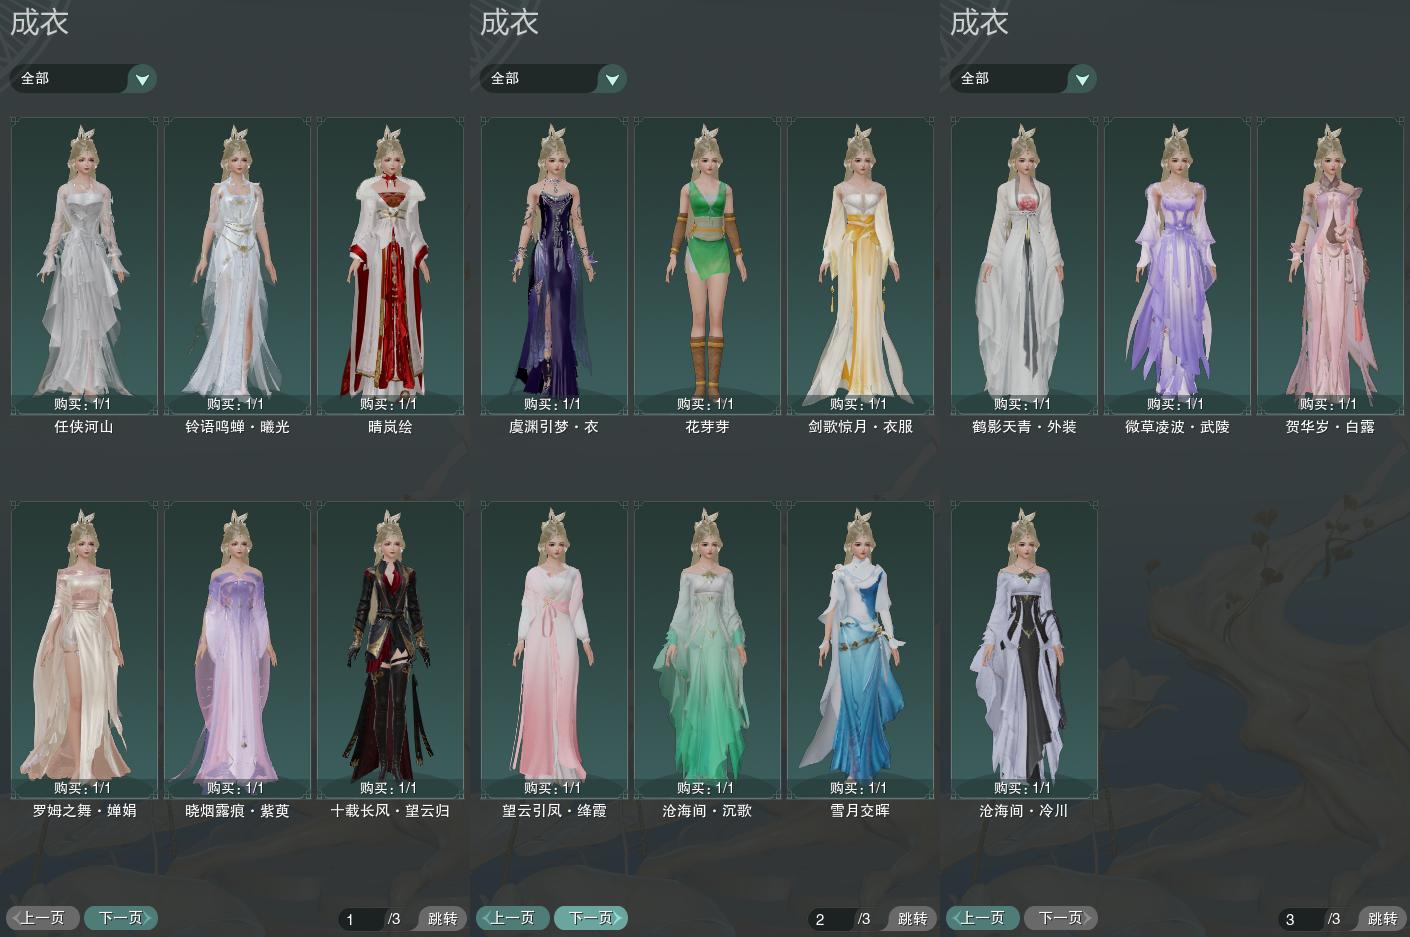The height and width of the screenshot is (937, 1410).
Task: Click 跳转 beside page number 1
Action: pos(442,918)
